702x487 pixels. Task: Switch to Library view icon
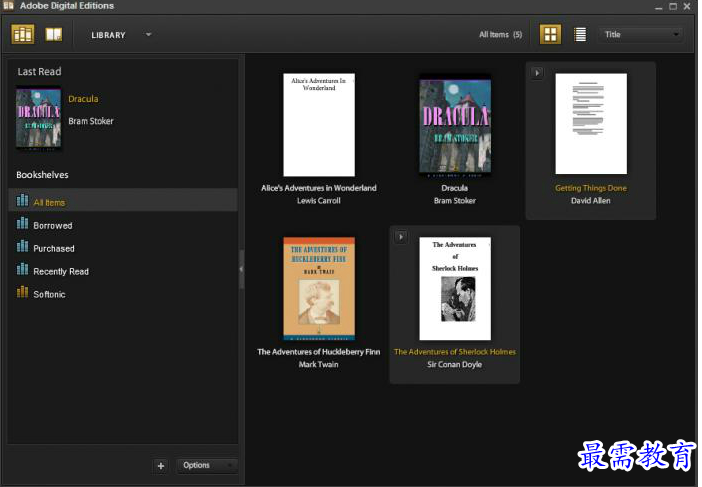22,34
